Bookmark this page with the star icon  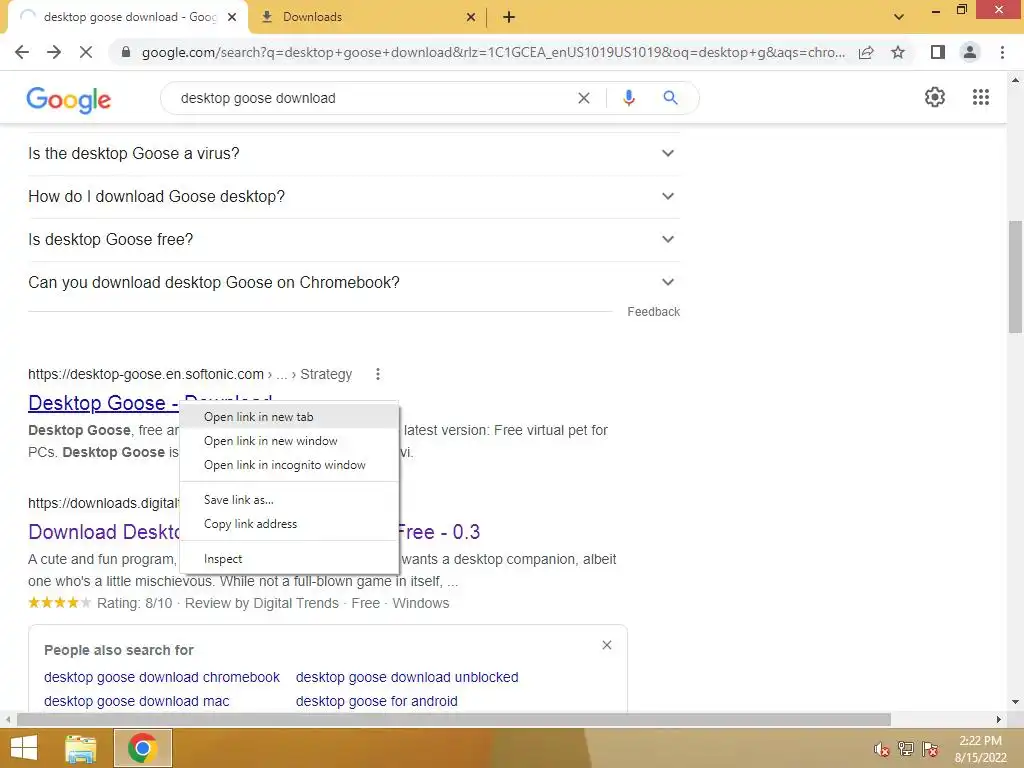898,52
